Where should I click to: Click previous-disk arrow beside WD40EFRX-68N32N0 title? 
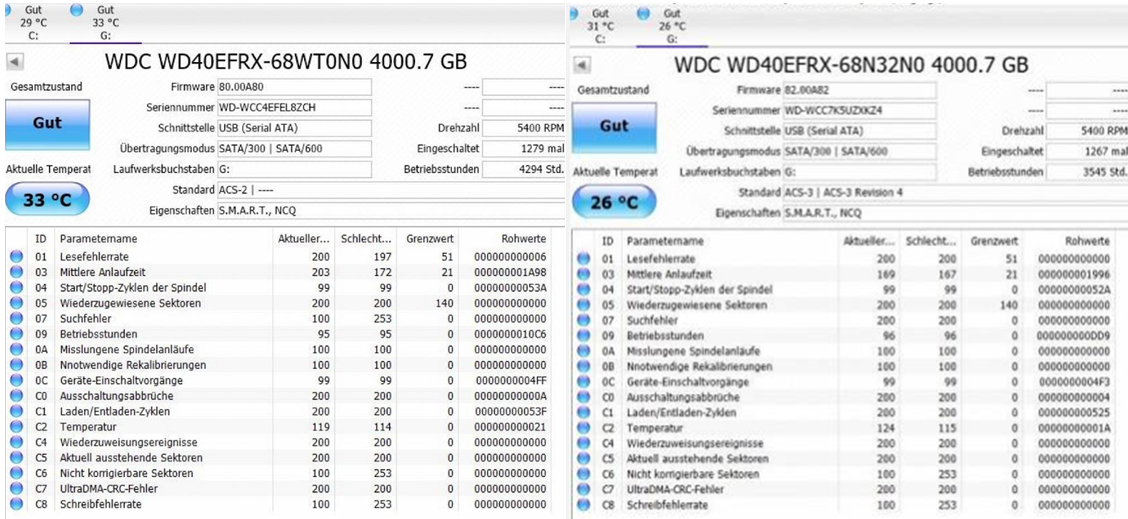point(584,66)
